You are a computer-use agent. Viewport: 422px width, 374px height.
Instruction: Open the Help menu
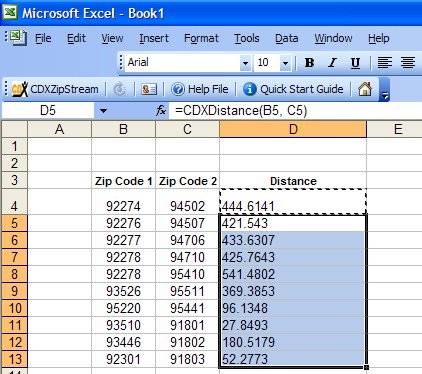379,38
